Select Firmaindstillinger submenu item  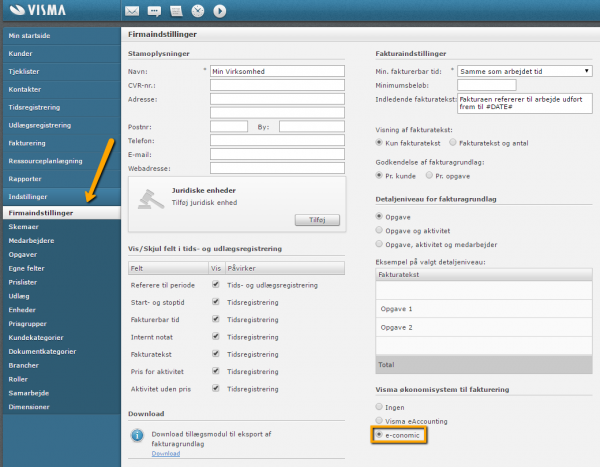coord(62,213)
